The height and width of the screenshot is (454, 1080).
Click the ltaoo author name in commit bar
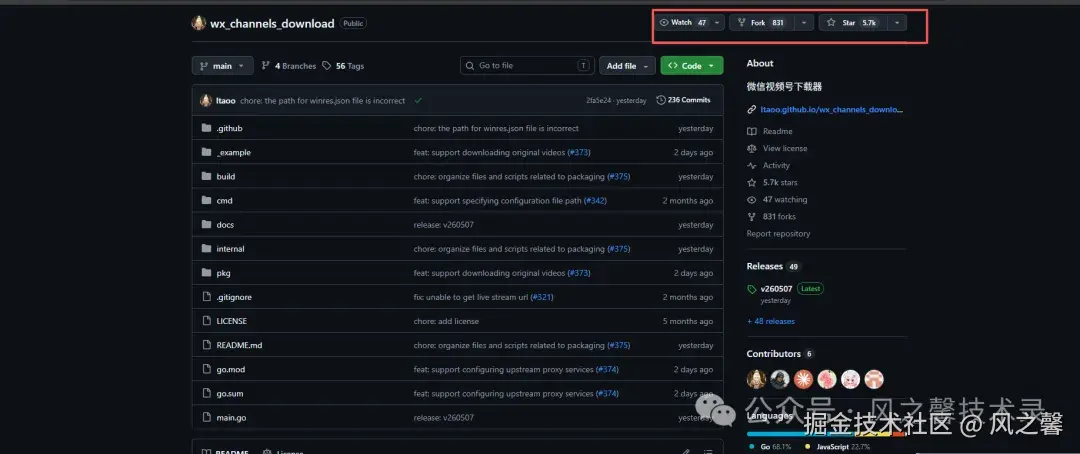[225, 101]
